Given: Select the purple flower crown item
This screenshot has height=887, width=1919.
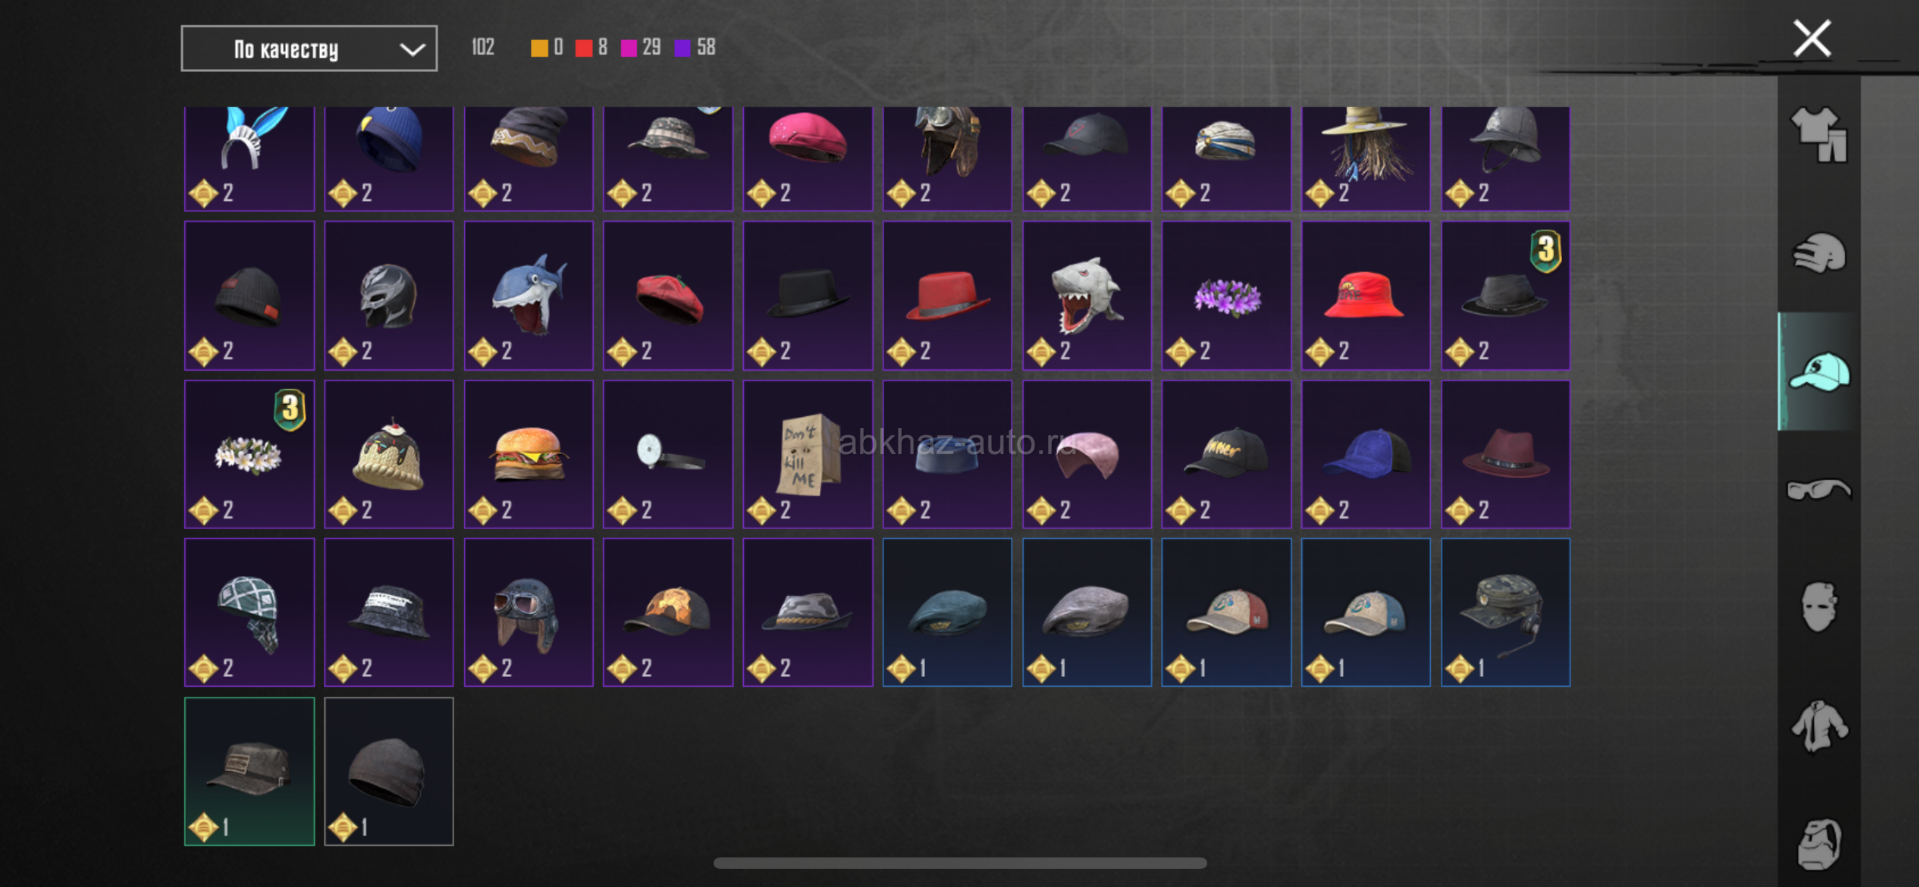Looking at the screenshot, I should point(1226,295).
